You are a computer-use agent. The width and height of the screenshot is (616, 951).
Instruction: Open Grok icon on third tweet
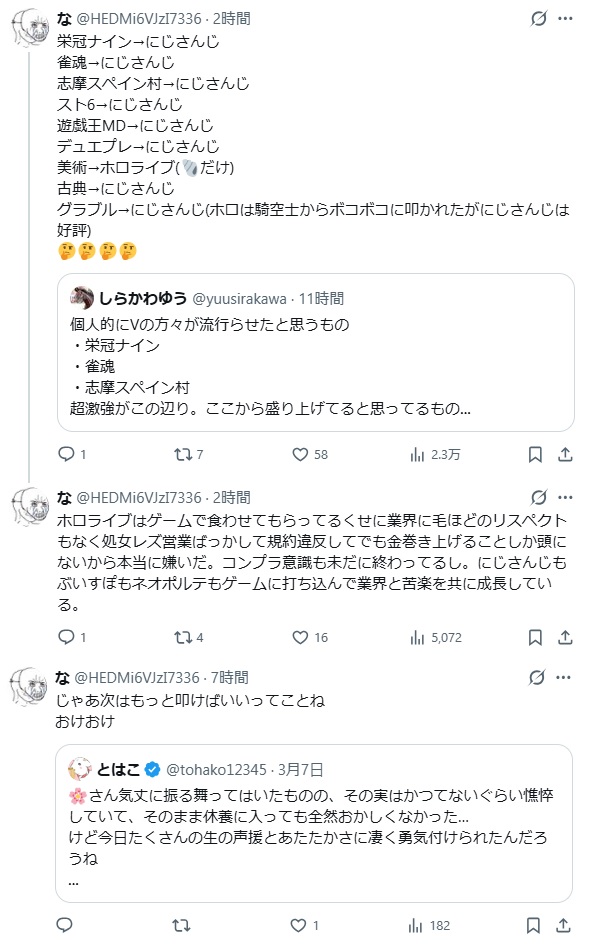click(x=538, y=678)
